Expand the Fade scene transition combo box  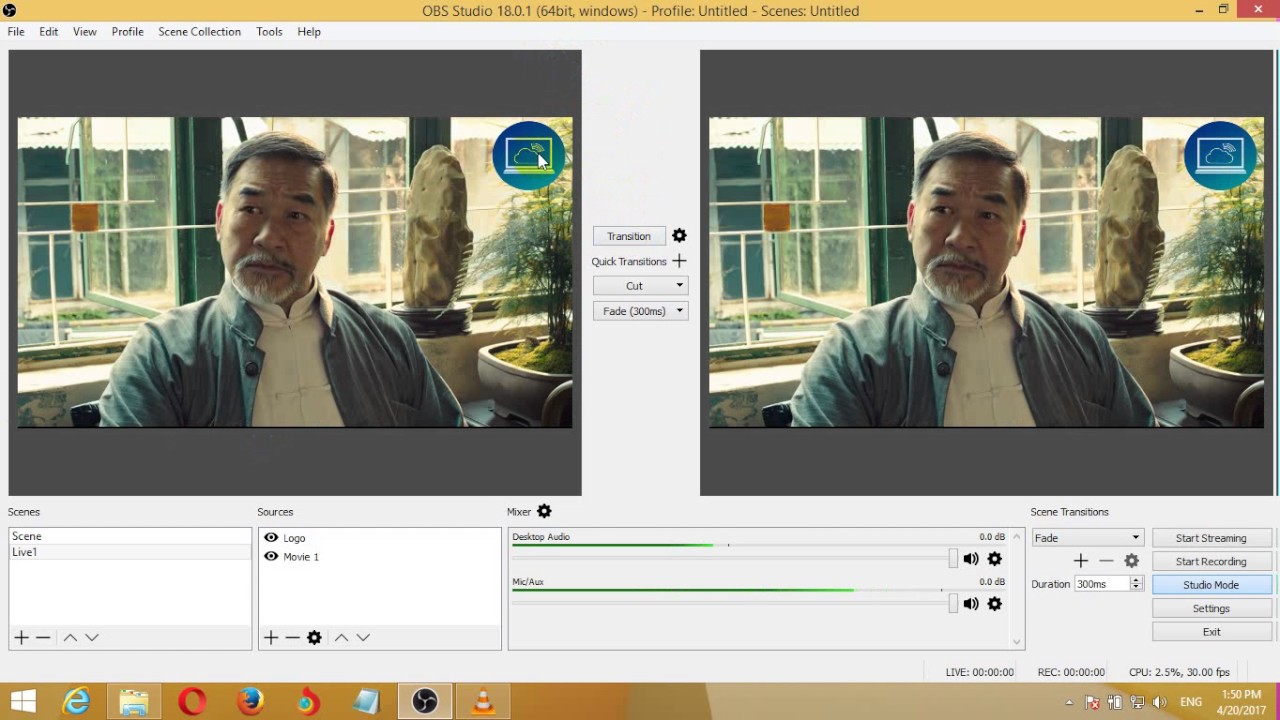coord(1087,537)
